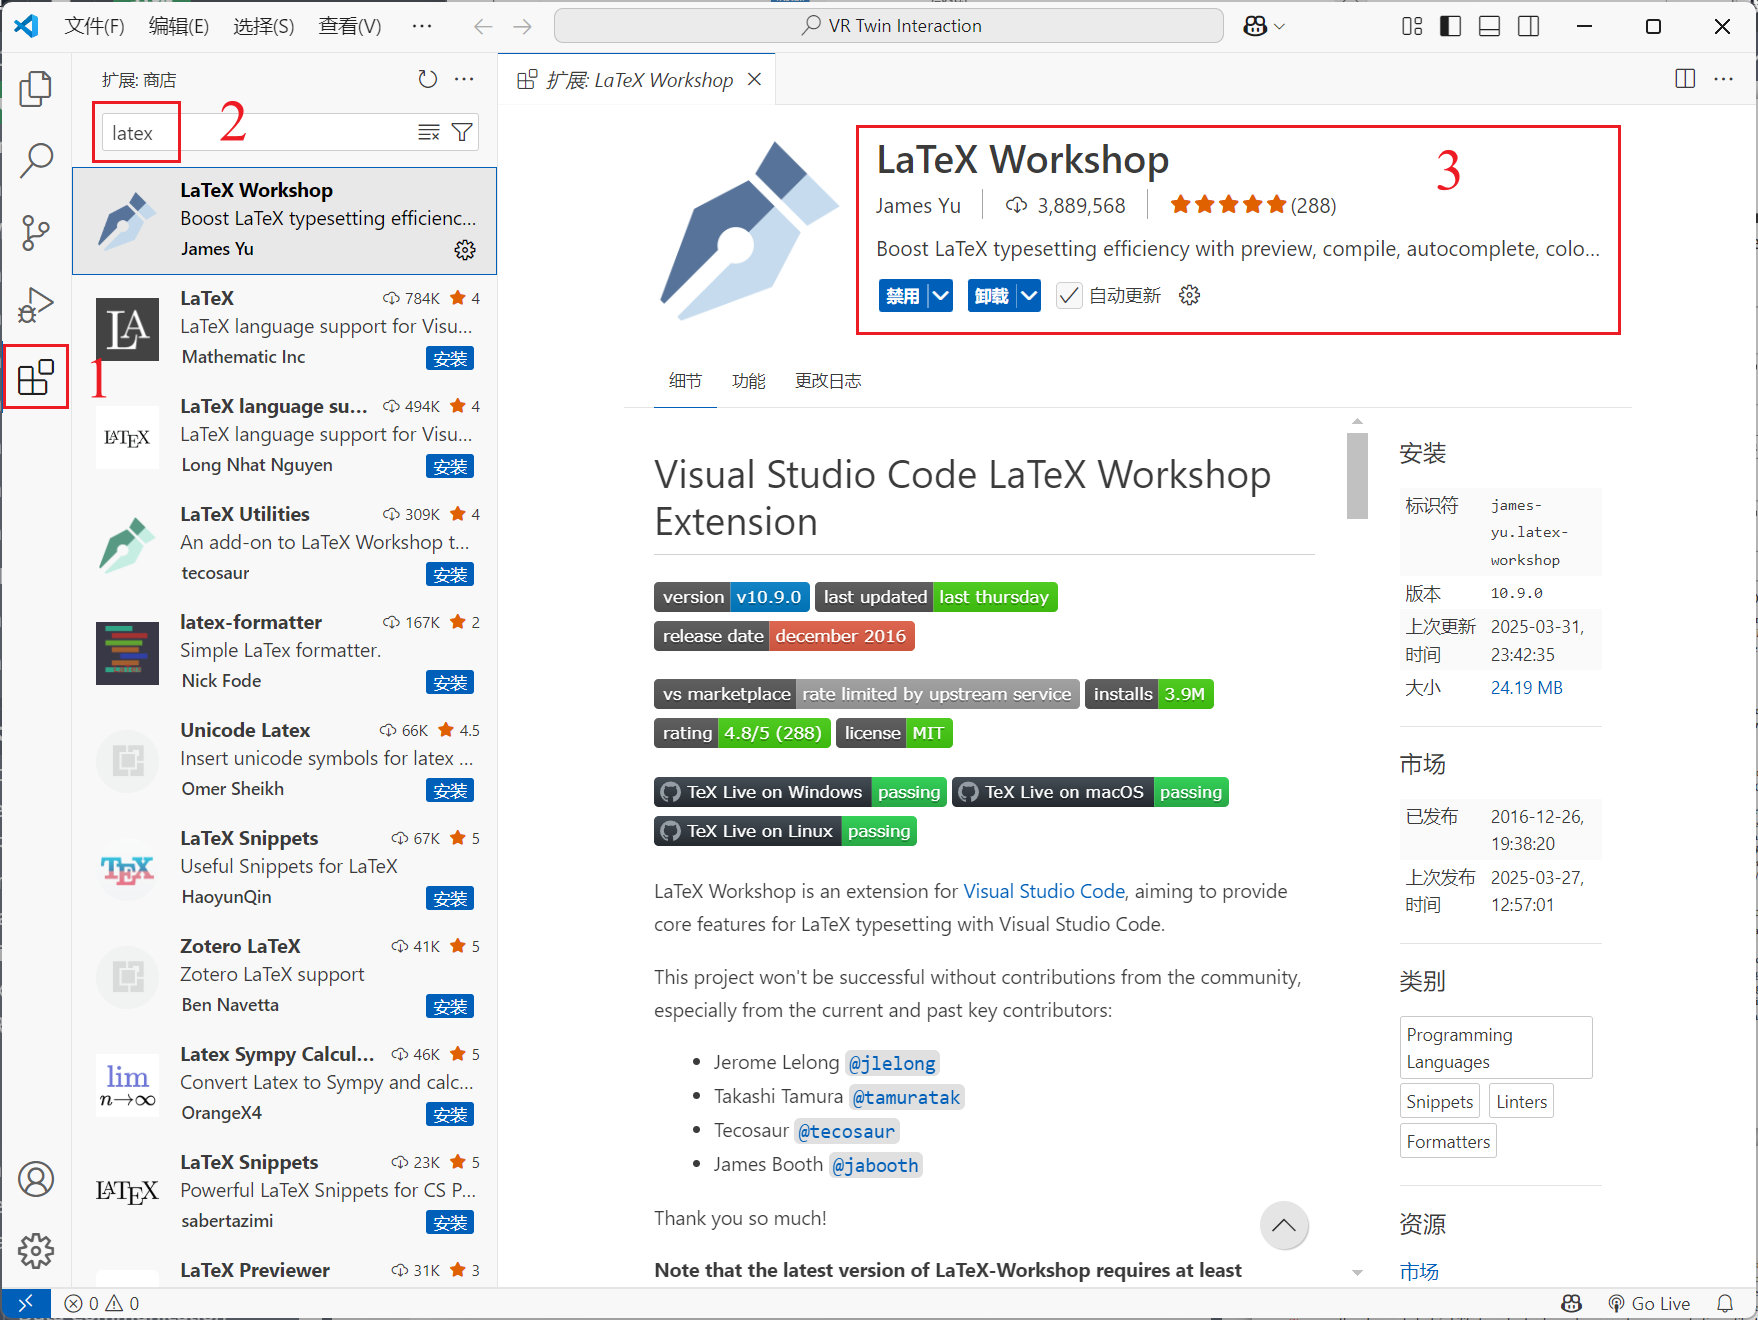Expand the disable button dropdown arrow

[x=940, y=295]
